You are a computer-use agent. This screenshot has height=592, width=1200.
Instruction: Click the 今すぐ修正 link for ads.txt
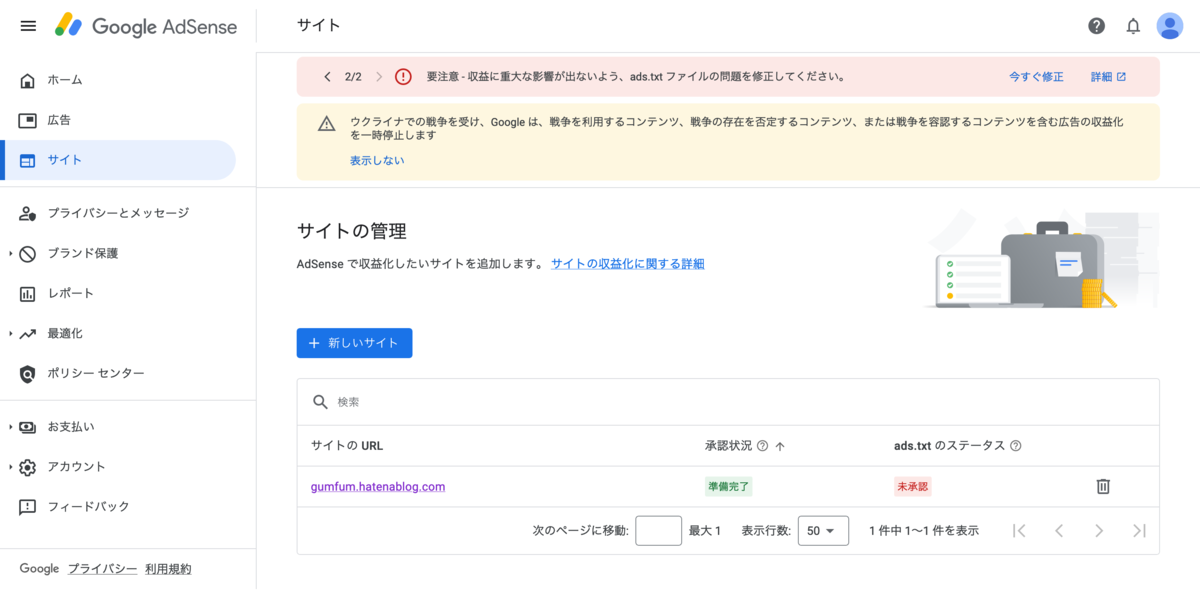[1036, 76]
